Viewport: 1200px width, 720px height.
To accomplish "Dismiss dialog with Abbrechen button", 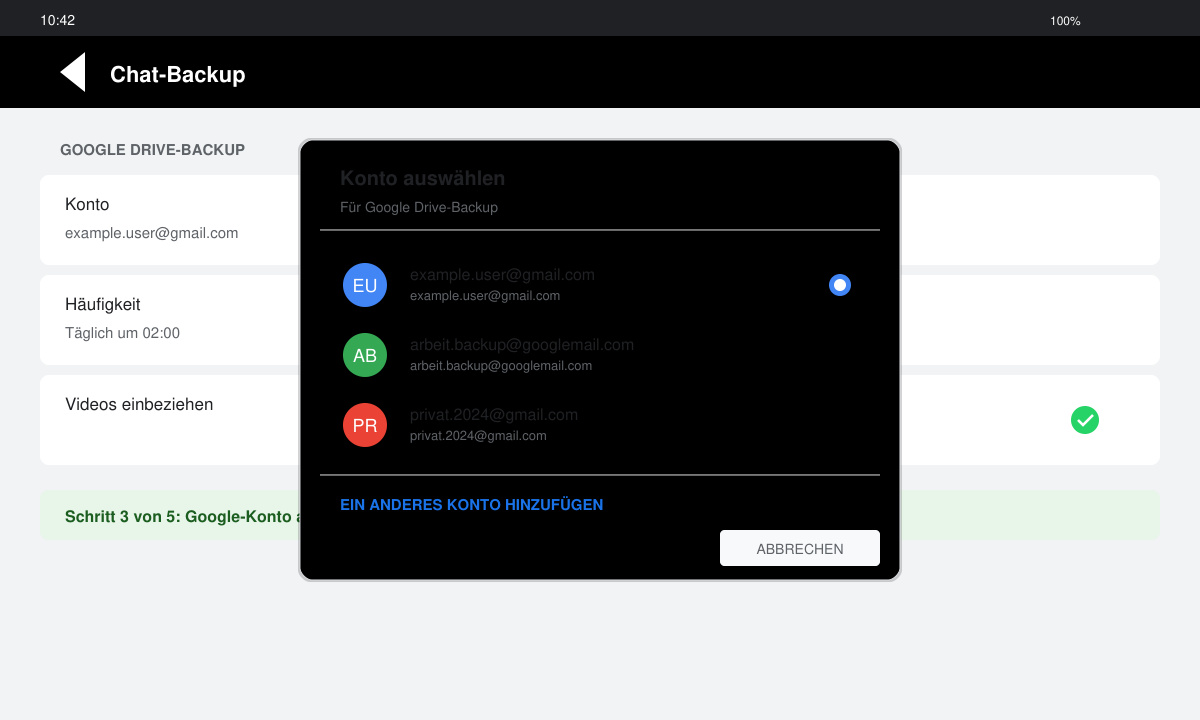I will click(x=800, y=548).
